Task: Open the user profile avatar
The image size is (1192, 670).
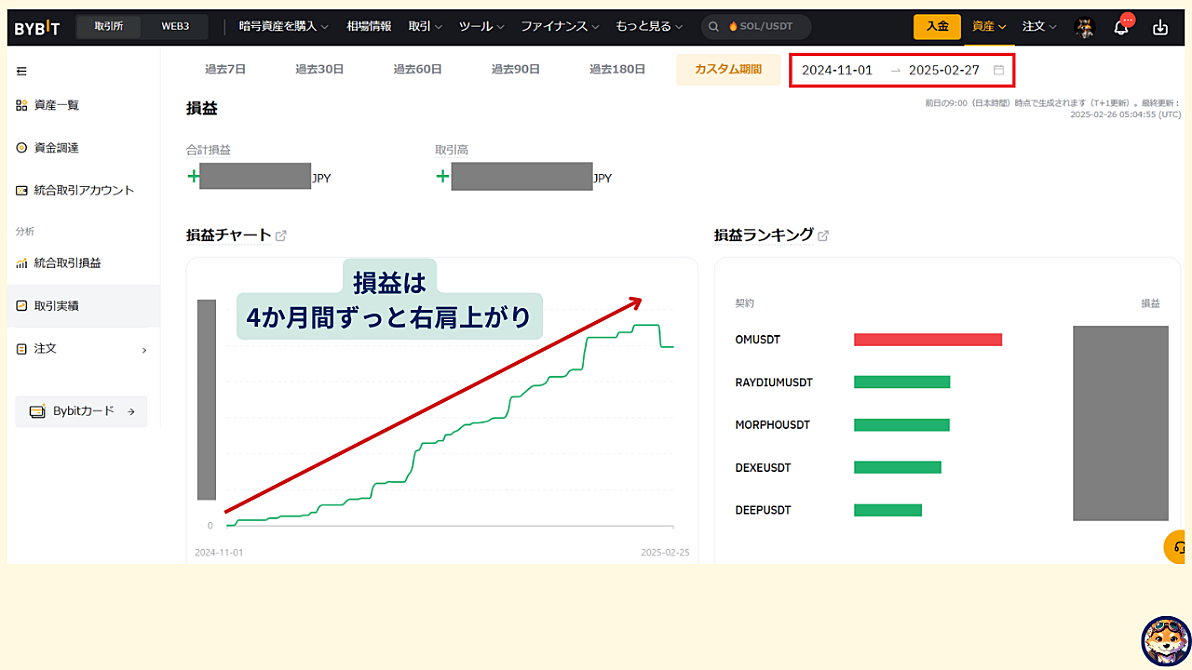Action: (x=1085, y=27)
